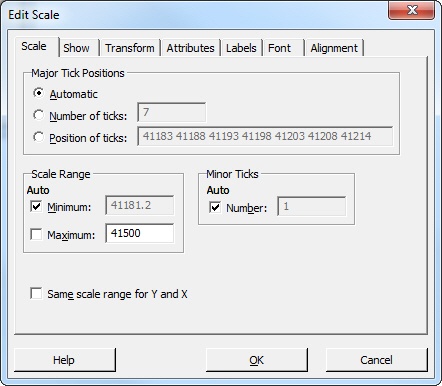This screenshot has width=442, height=386.
Task: Choose Position of ticks radio button
Action: click(x=39, y=137)
